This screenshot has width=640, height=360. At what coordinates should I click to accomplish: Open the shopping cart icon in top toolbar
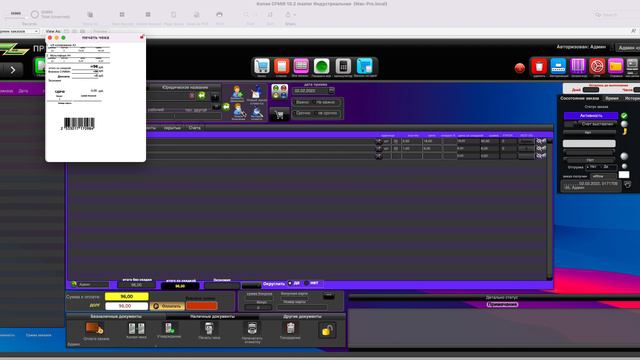tap(261, 66)
